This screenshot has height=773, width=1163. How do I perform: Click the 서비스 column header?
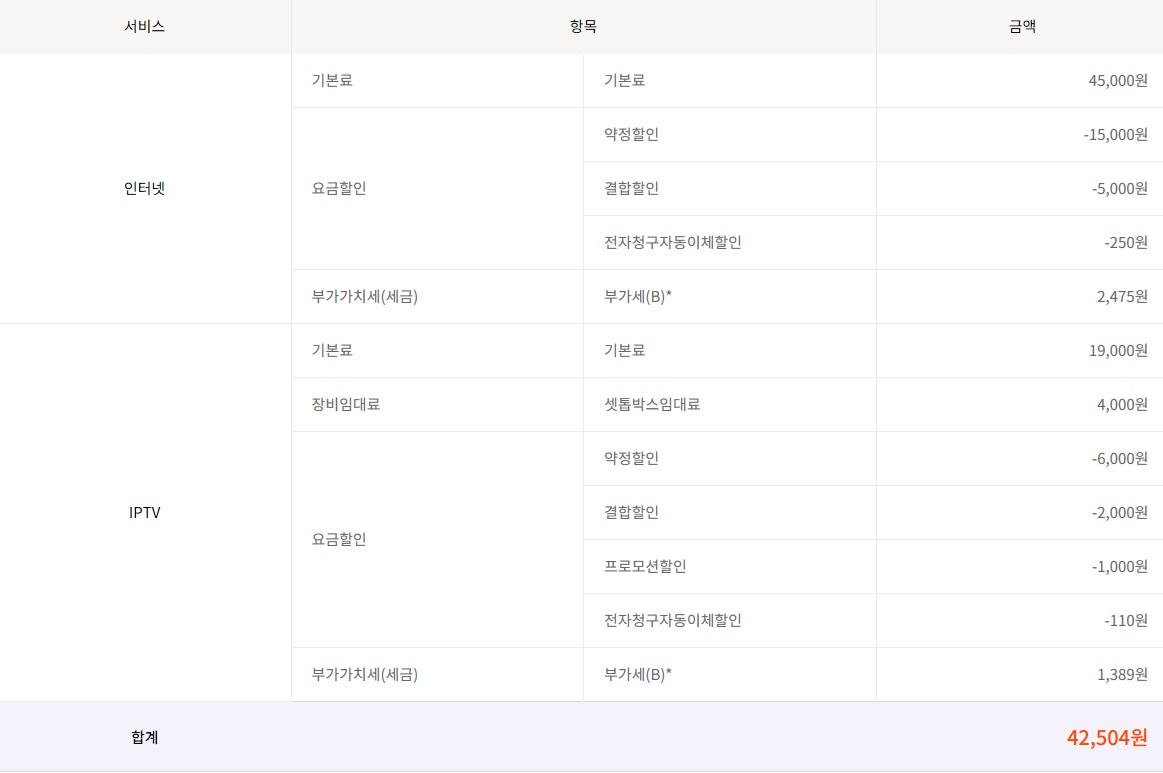(x=145, y=27)
